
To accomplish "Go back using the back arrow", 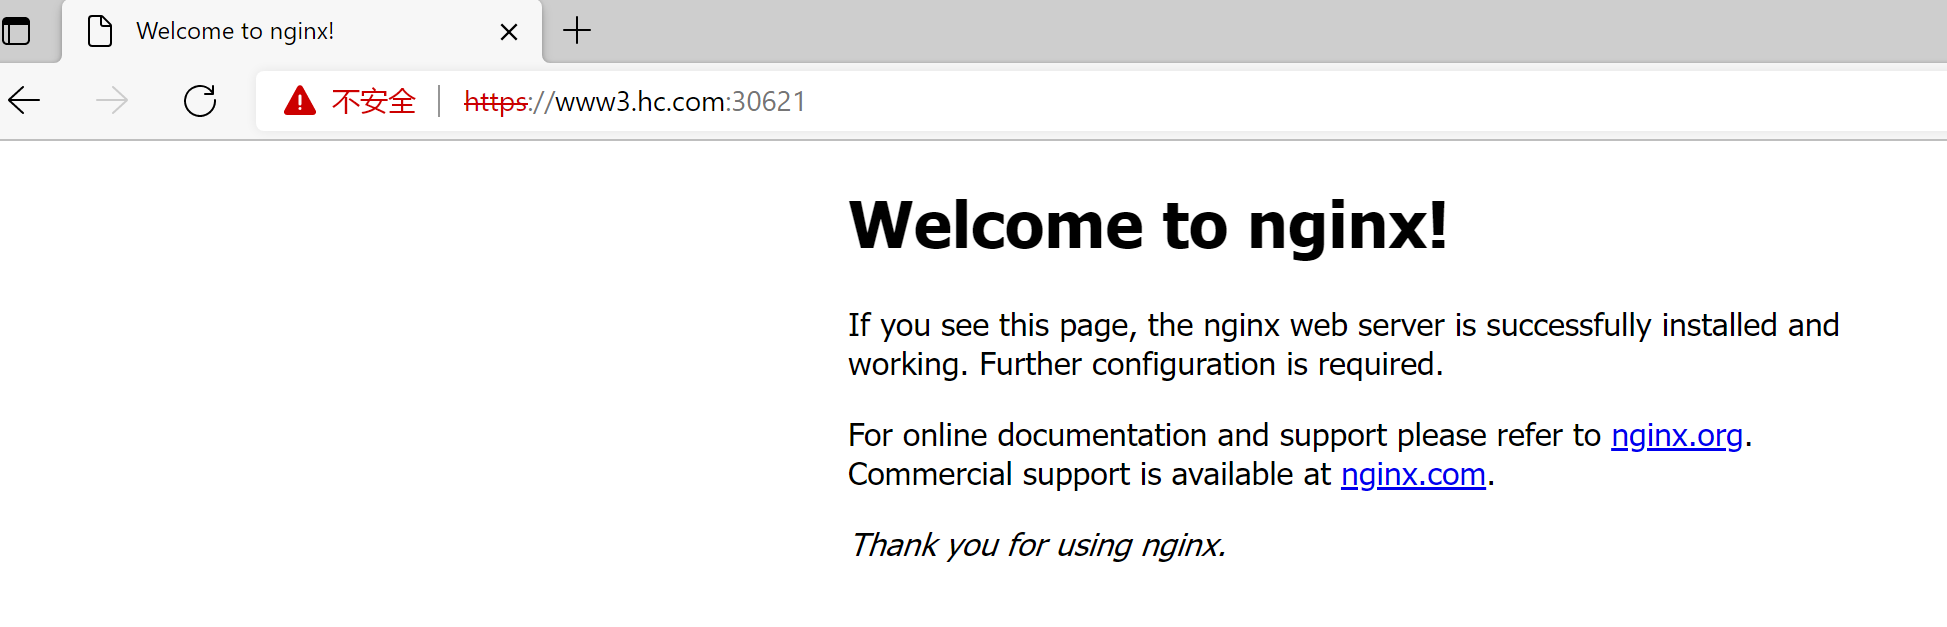I will (25, 101).
